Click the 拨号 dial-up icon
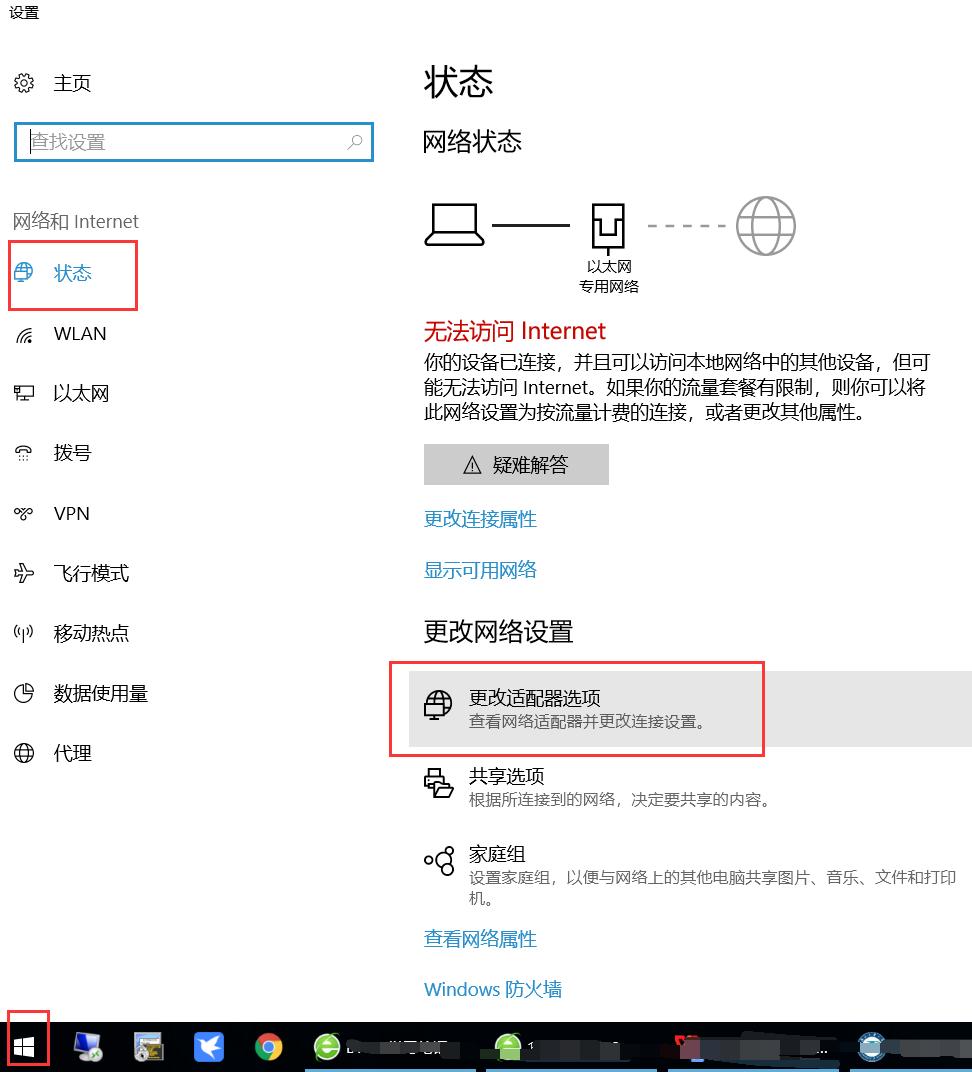Image resolution: width=972 pixels, height=1072 pixels. (24, 454)
